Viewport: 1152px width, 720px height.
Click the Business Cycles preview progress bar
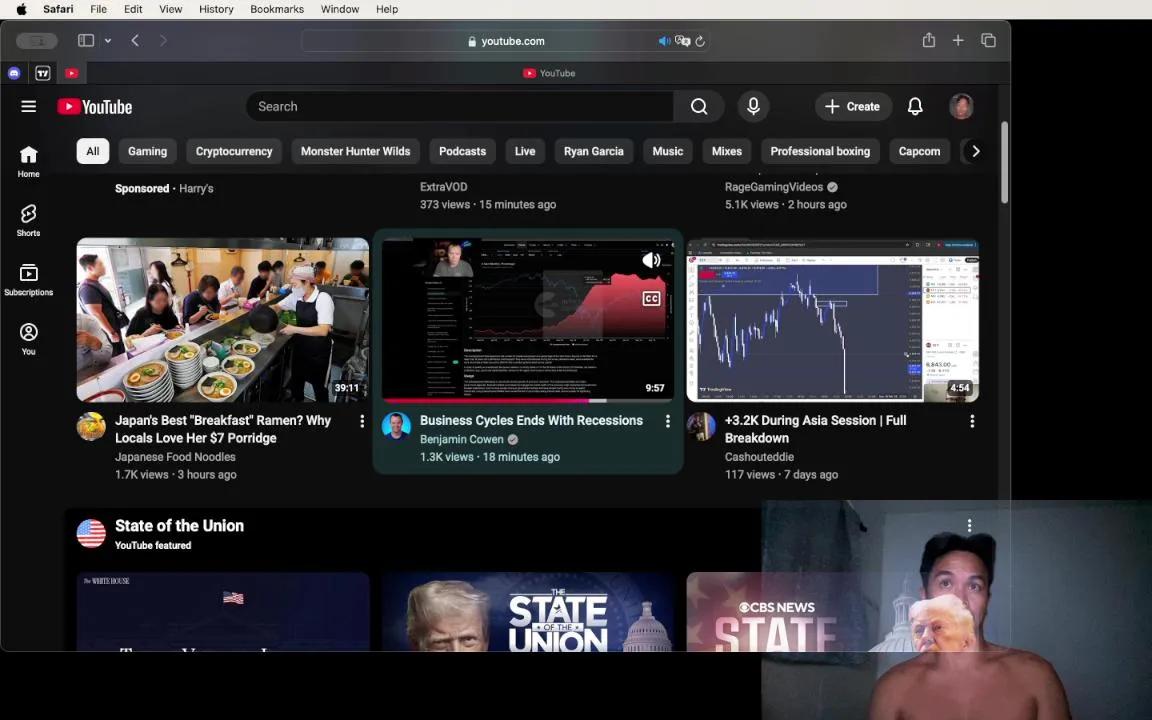point(528,400)
